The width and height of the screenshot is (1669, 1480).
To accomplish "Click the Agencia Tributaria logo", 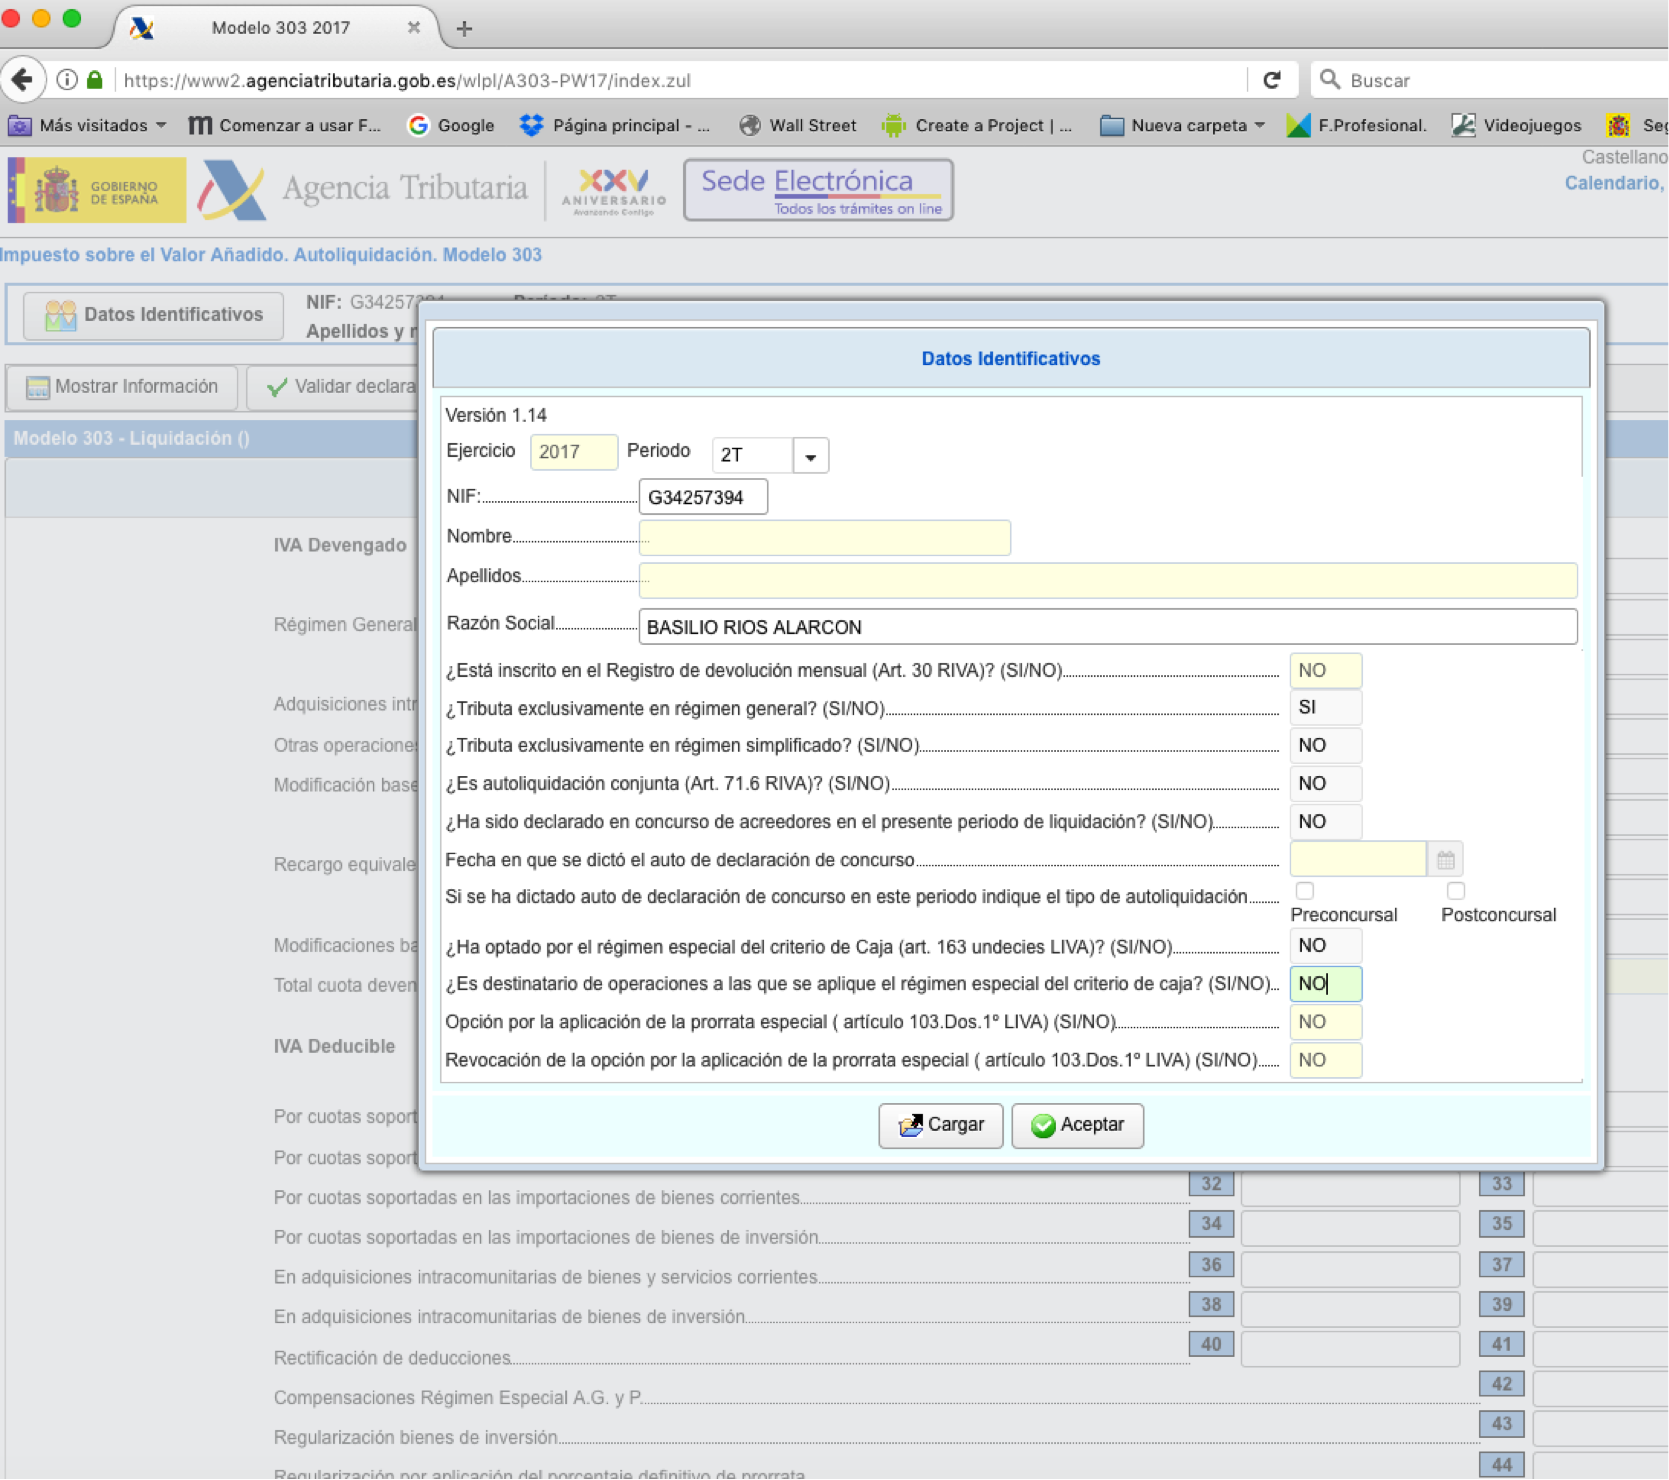I will [x=363, y=189].
